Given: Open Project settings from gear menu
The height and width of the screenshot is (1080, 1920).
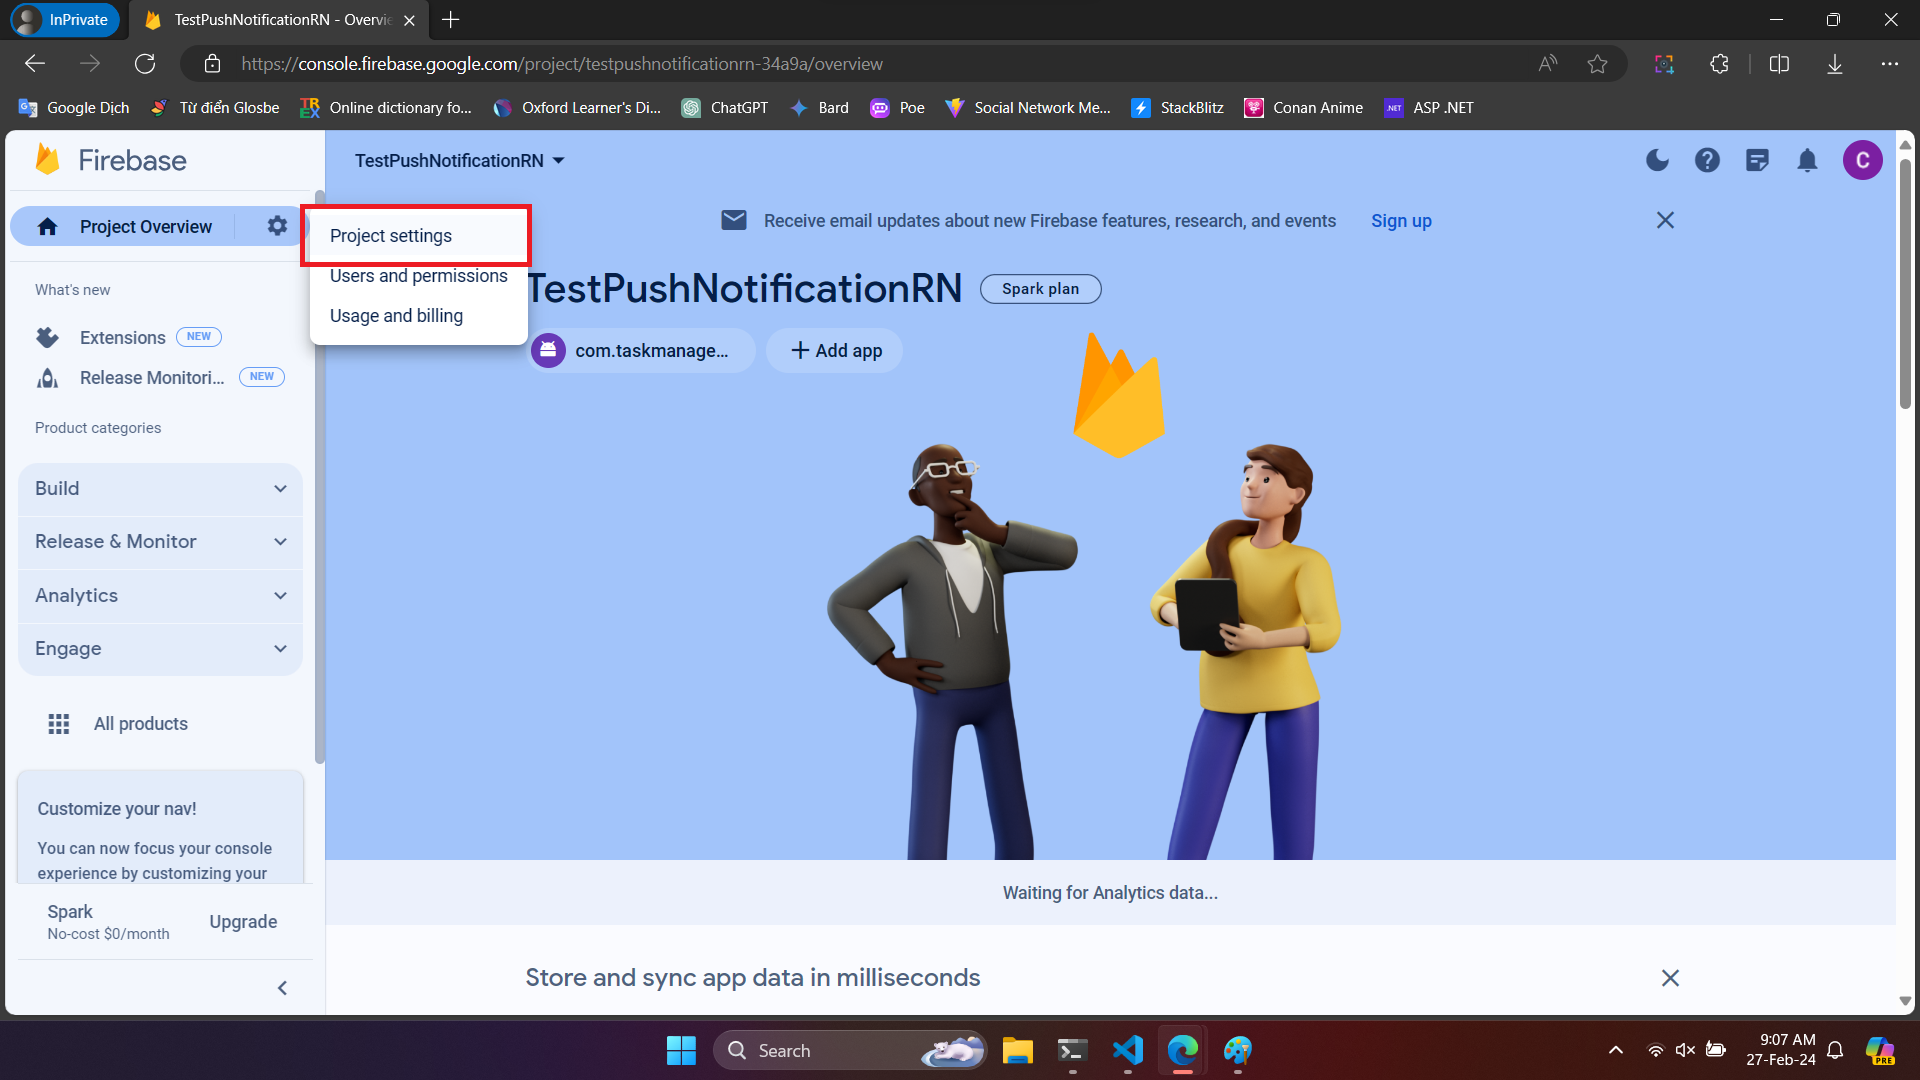Looking at the screenshot, I should [x=418, y=236].
